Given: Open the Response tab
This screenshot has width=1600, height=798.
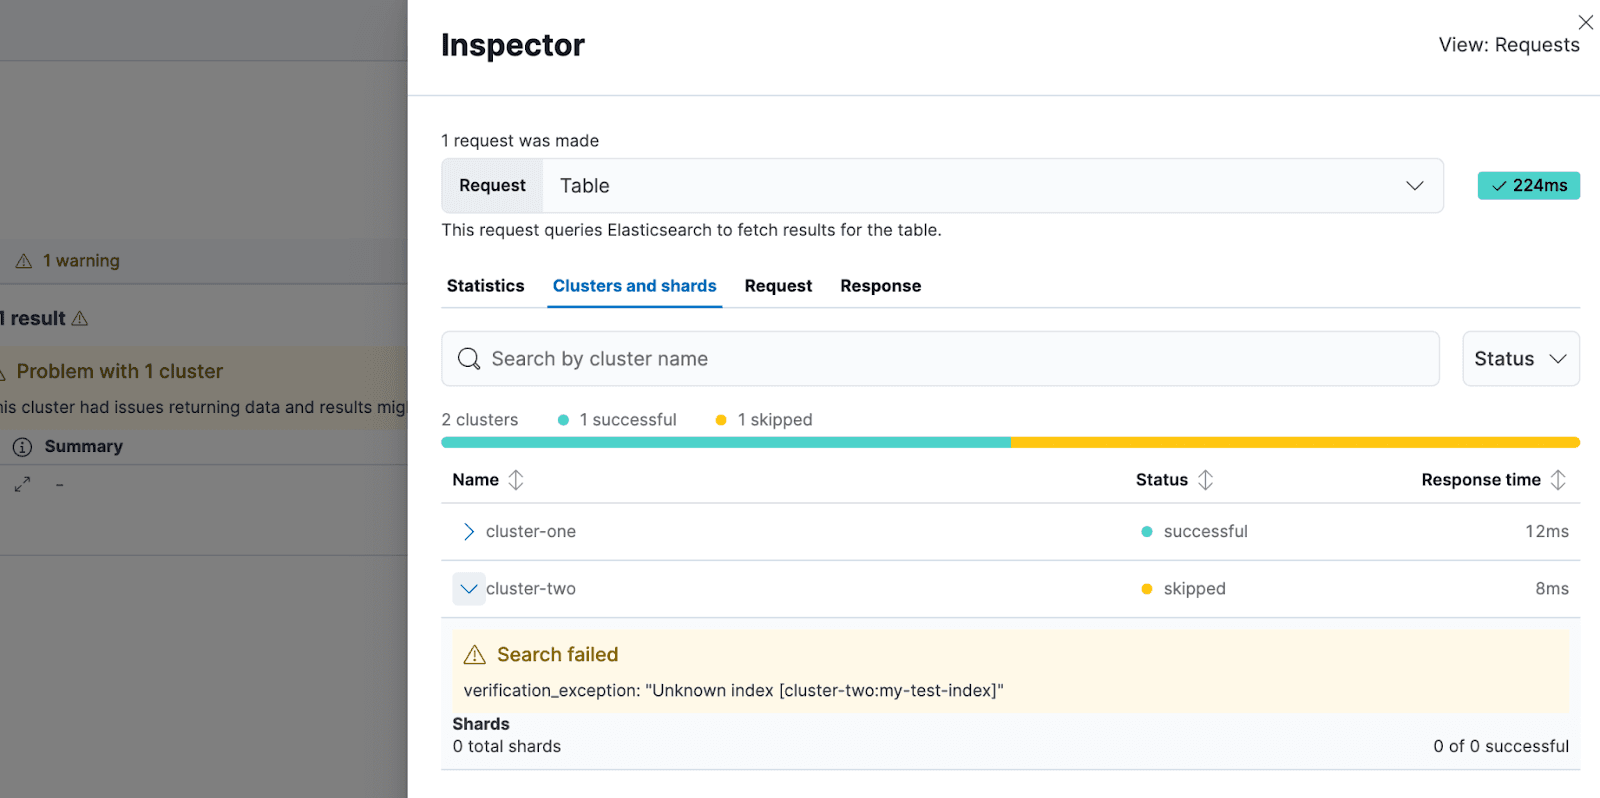Looking at the screenshot, I should [880, 286].
